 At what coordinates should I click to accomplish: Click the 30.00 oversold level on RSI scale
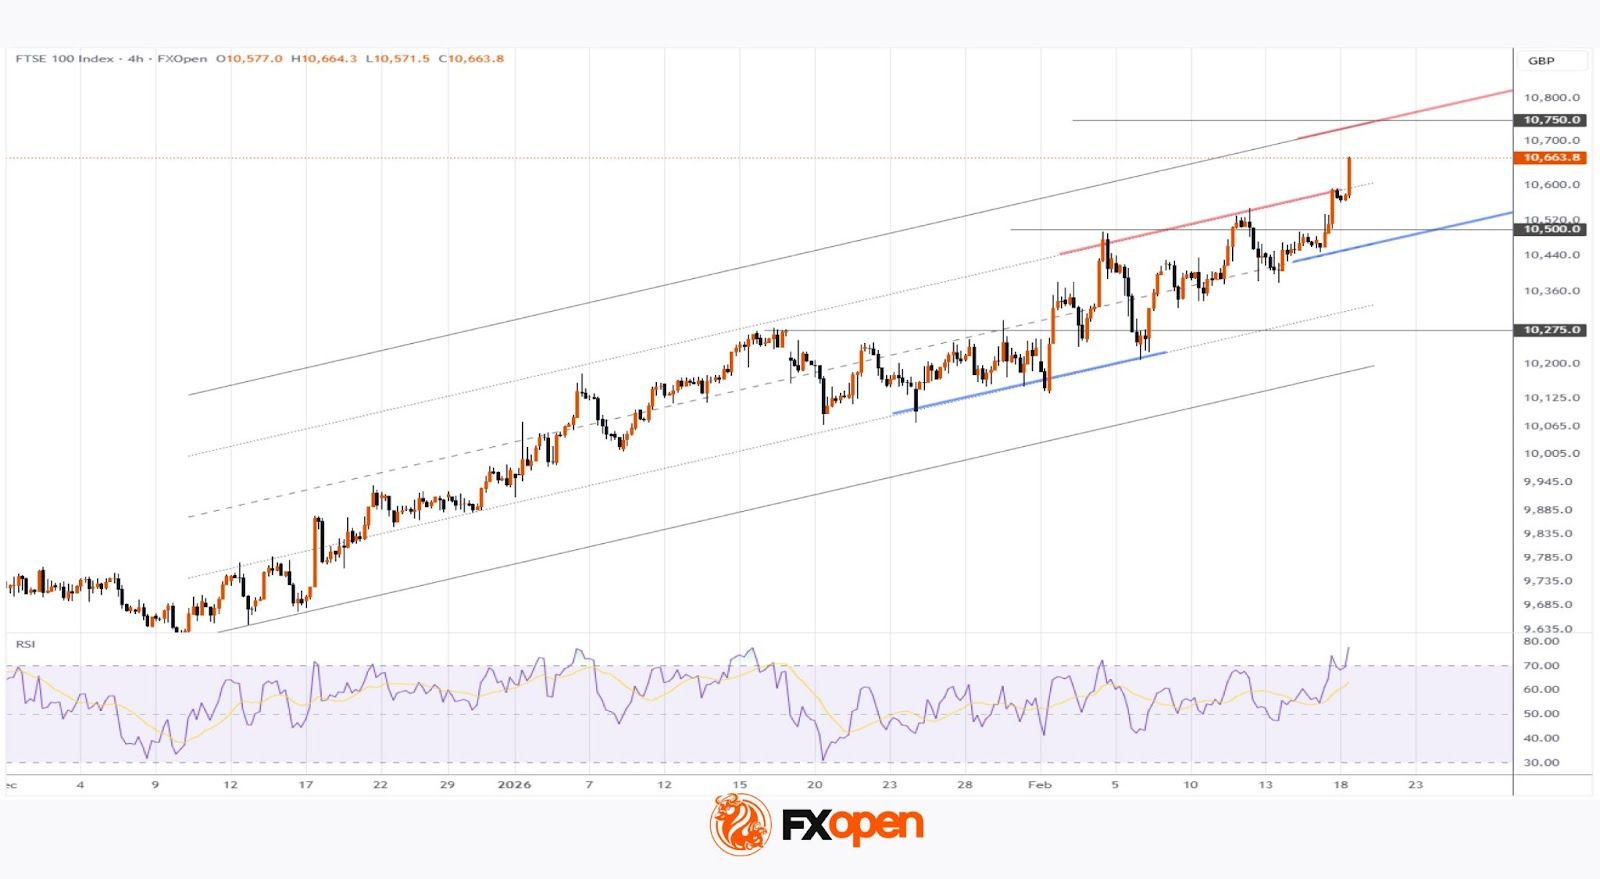[x=1541, y=763]
